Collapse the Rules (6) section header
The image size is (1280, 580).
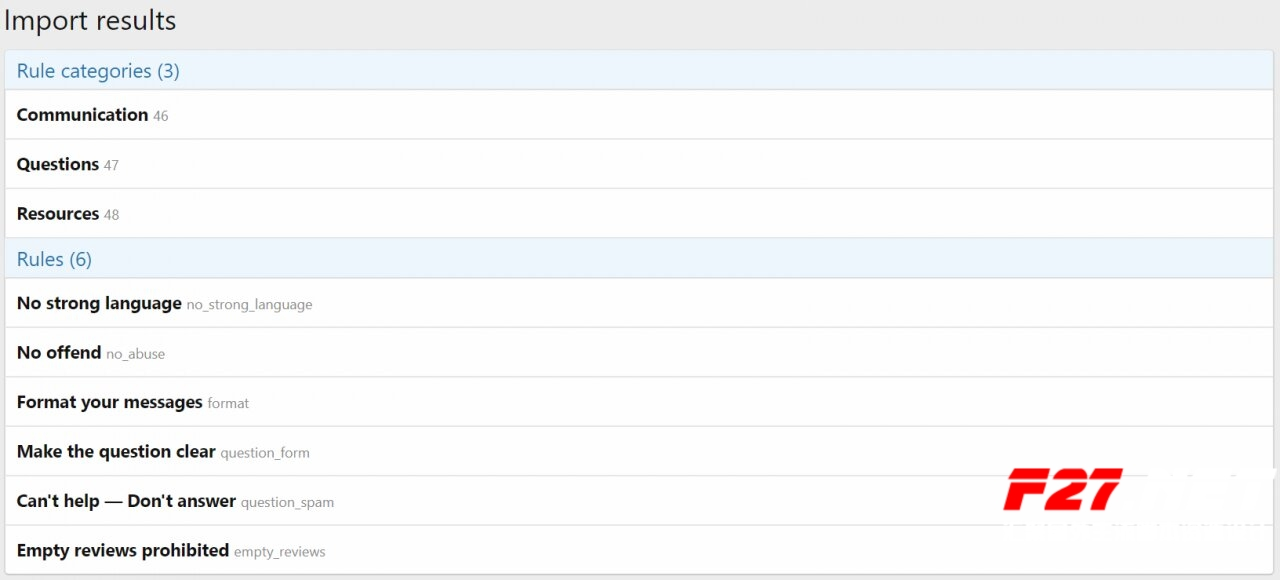coord(54,259)
